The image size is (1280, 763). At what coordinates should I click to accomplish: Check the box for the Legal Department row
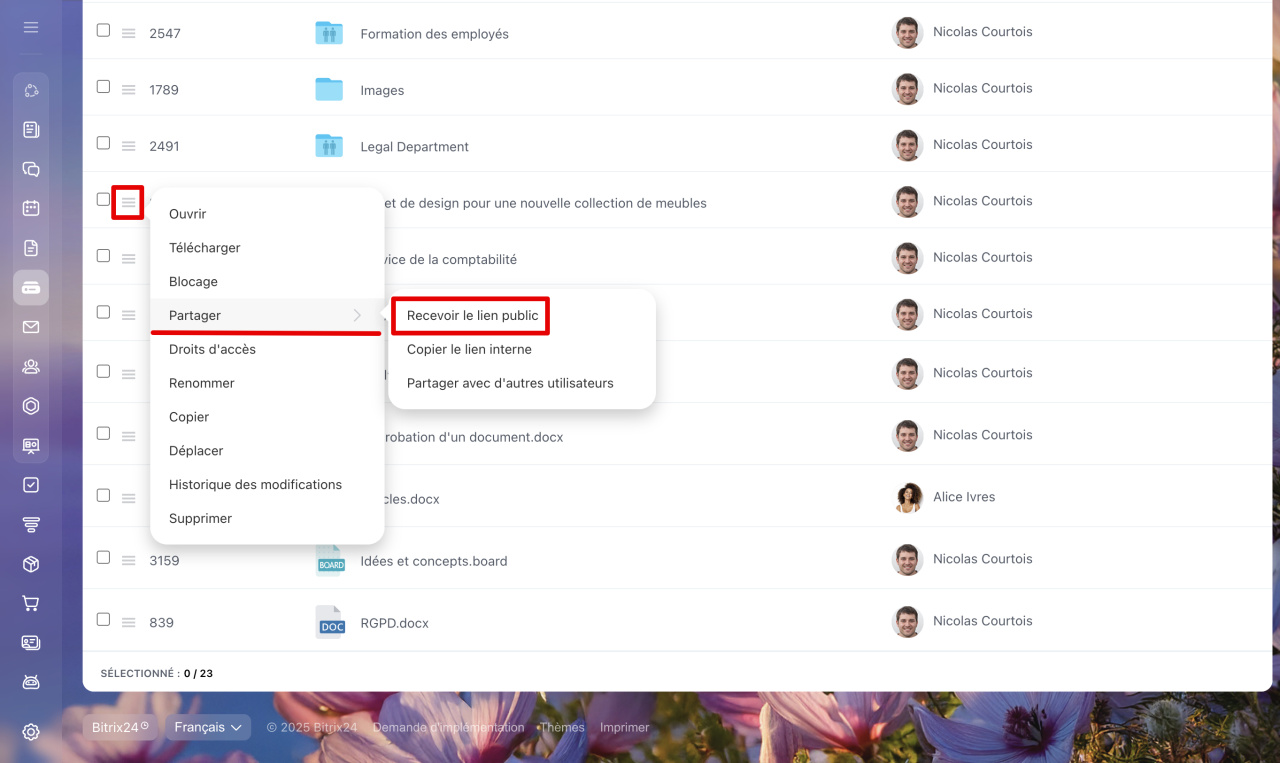pyautogui.click(x=103, y=143)
